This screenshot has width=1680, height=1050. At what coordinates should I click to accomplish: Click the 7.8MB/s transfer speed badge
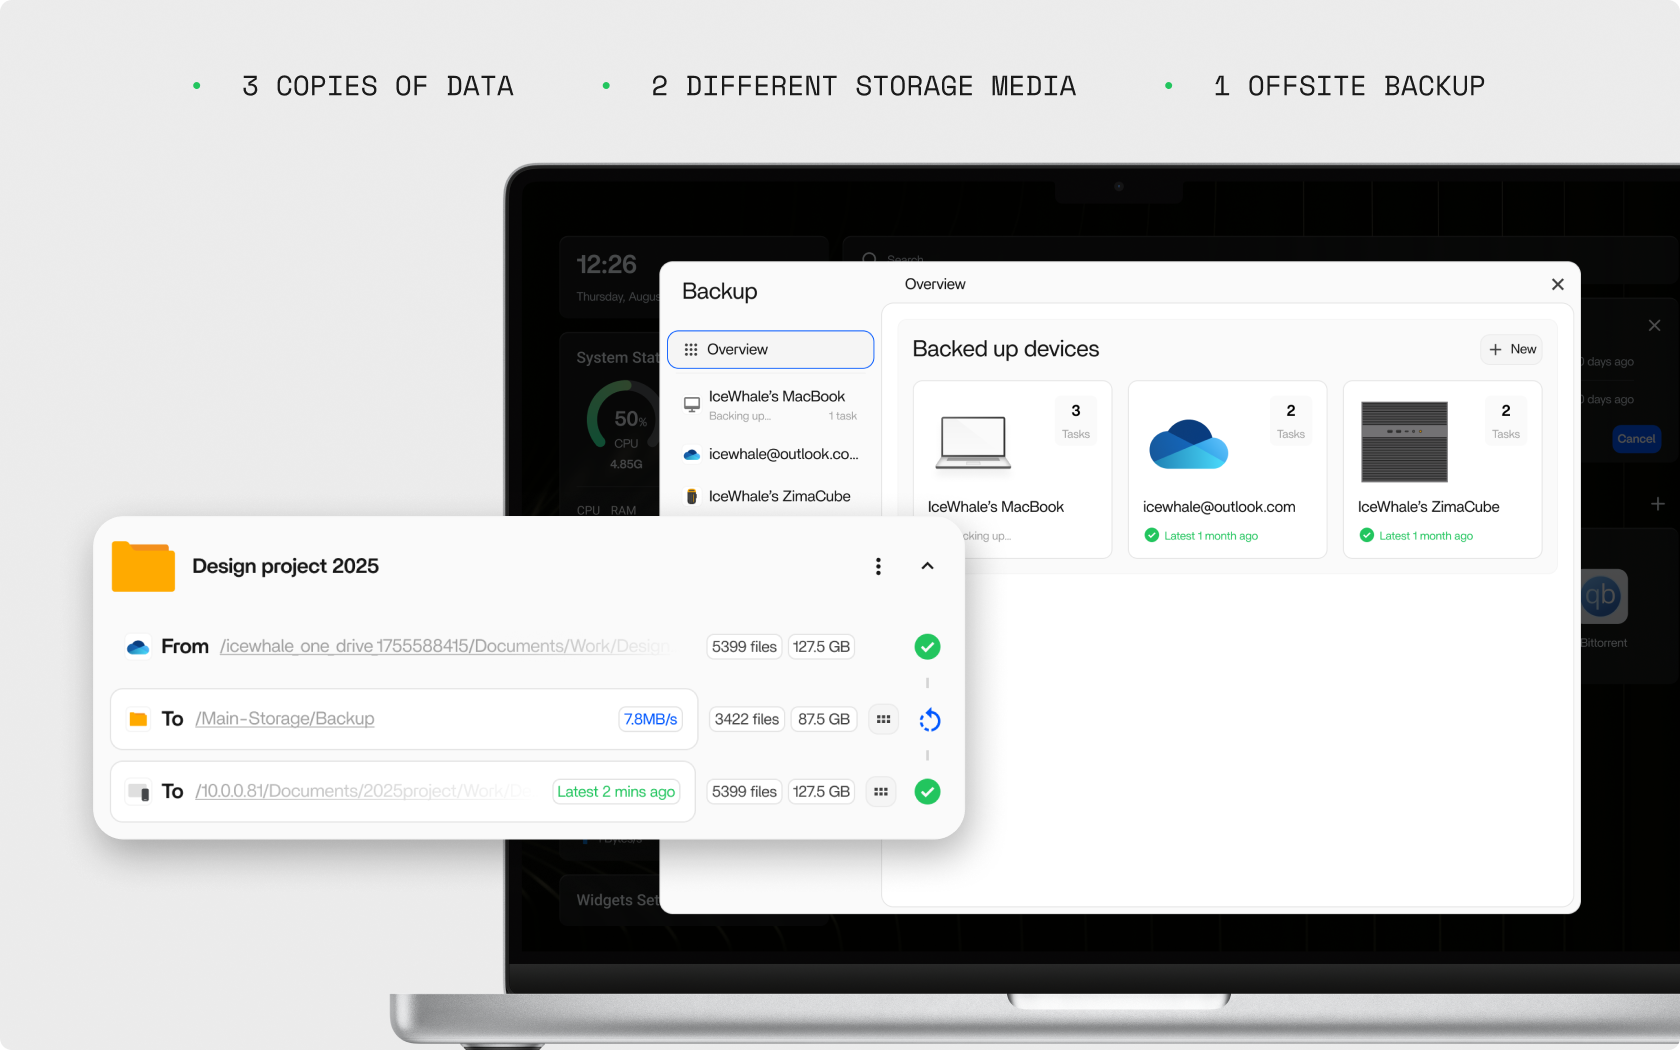[x=650, y=719]
